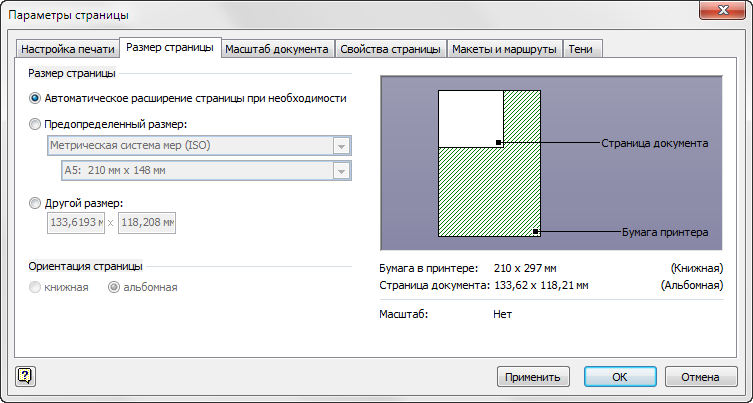This screenshot has width=753, height=403.
Task: Switch to the Настройка печати tab
Action: pos(67,49)
